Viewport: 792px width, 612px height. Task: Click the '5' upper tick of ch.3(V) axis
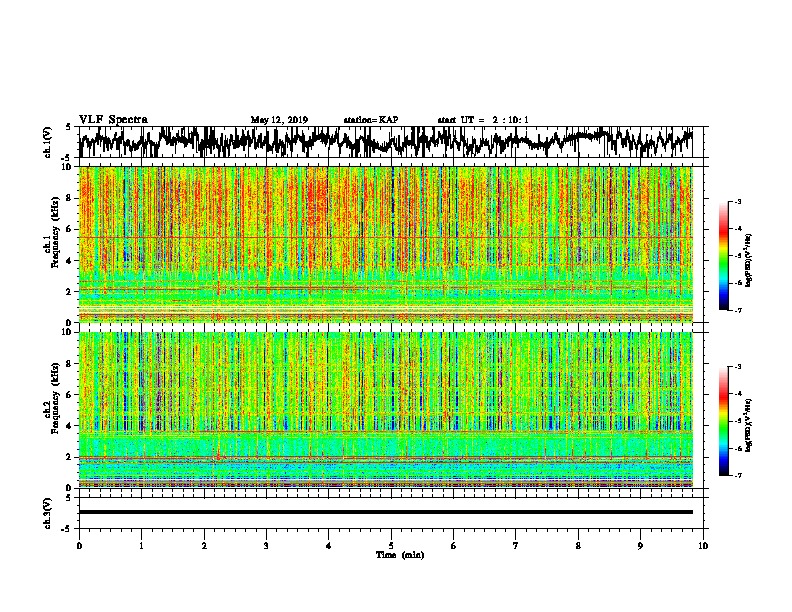coord(68,498)
